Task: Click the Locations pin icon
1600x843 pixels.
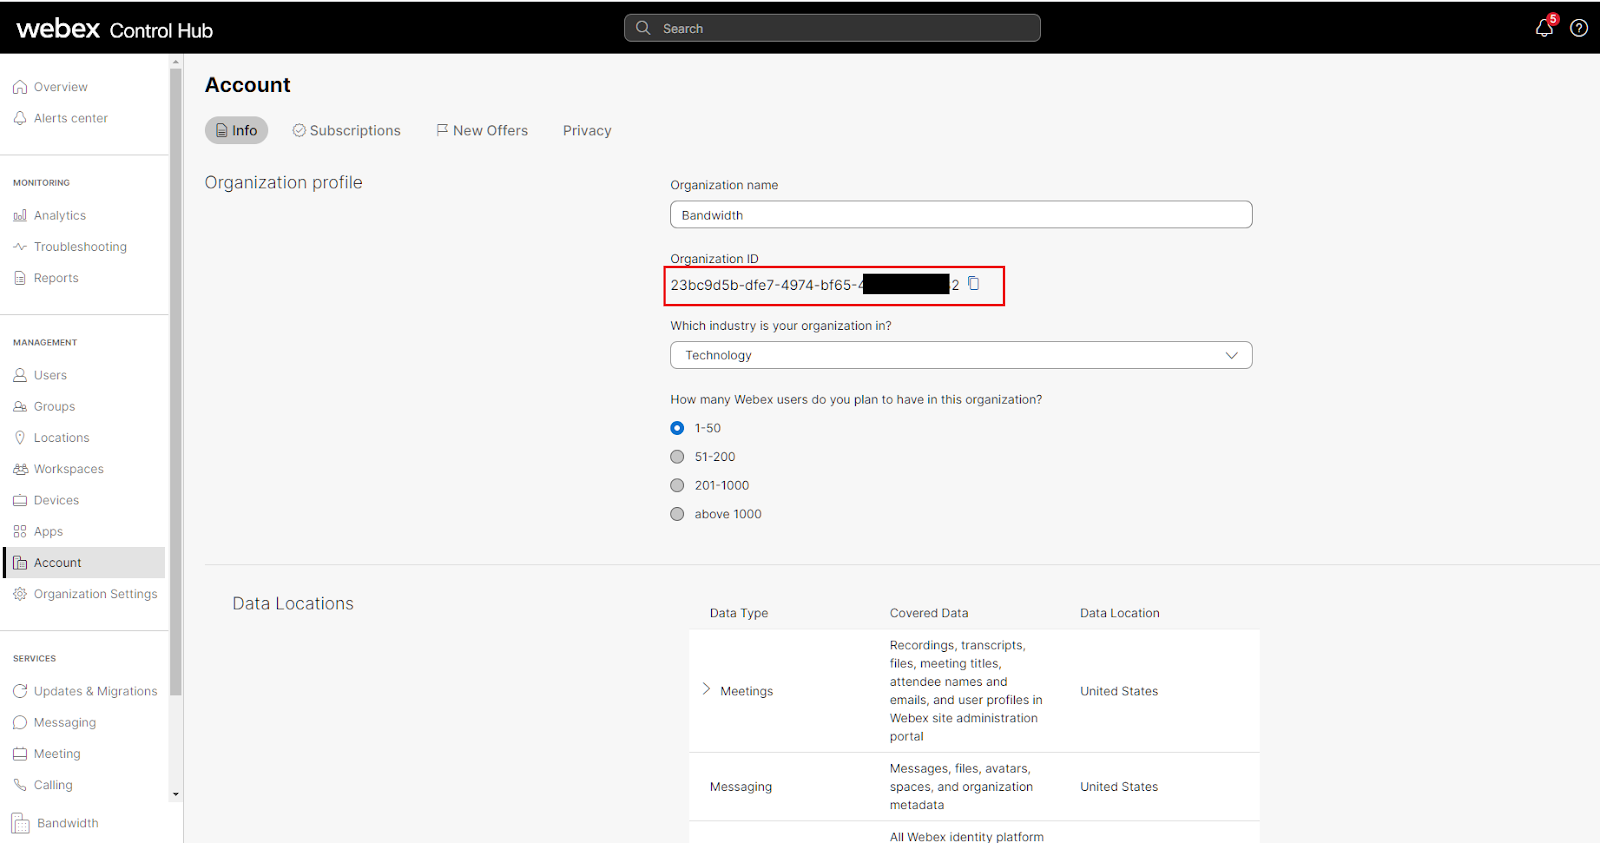Action: 20,437
